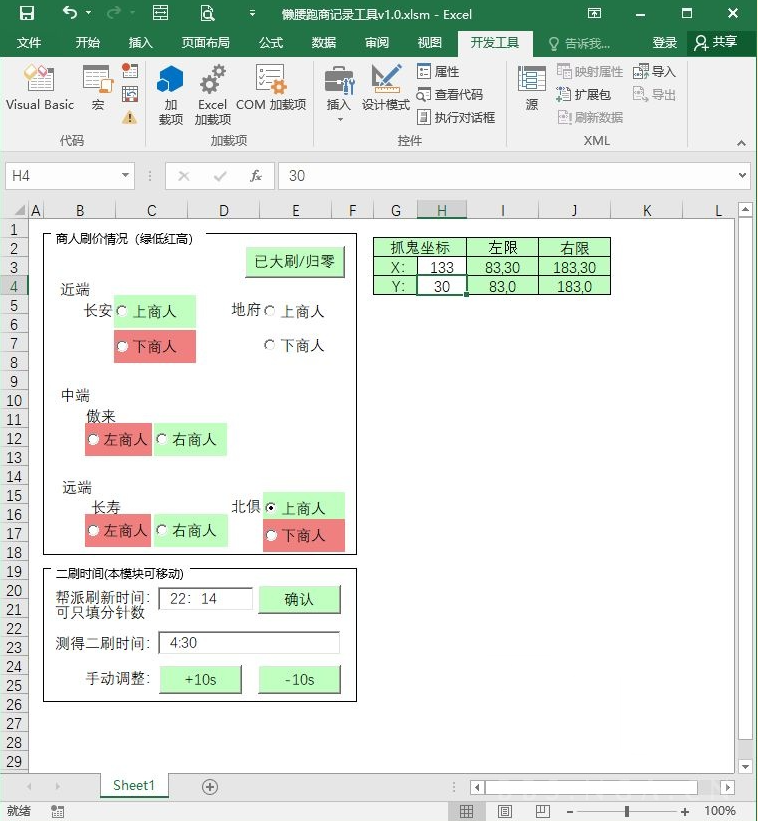This screenshot has height=821, width=758.
Task: Switch to Page Break Preview icon
Action: (x=542, y=811)
